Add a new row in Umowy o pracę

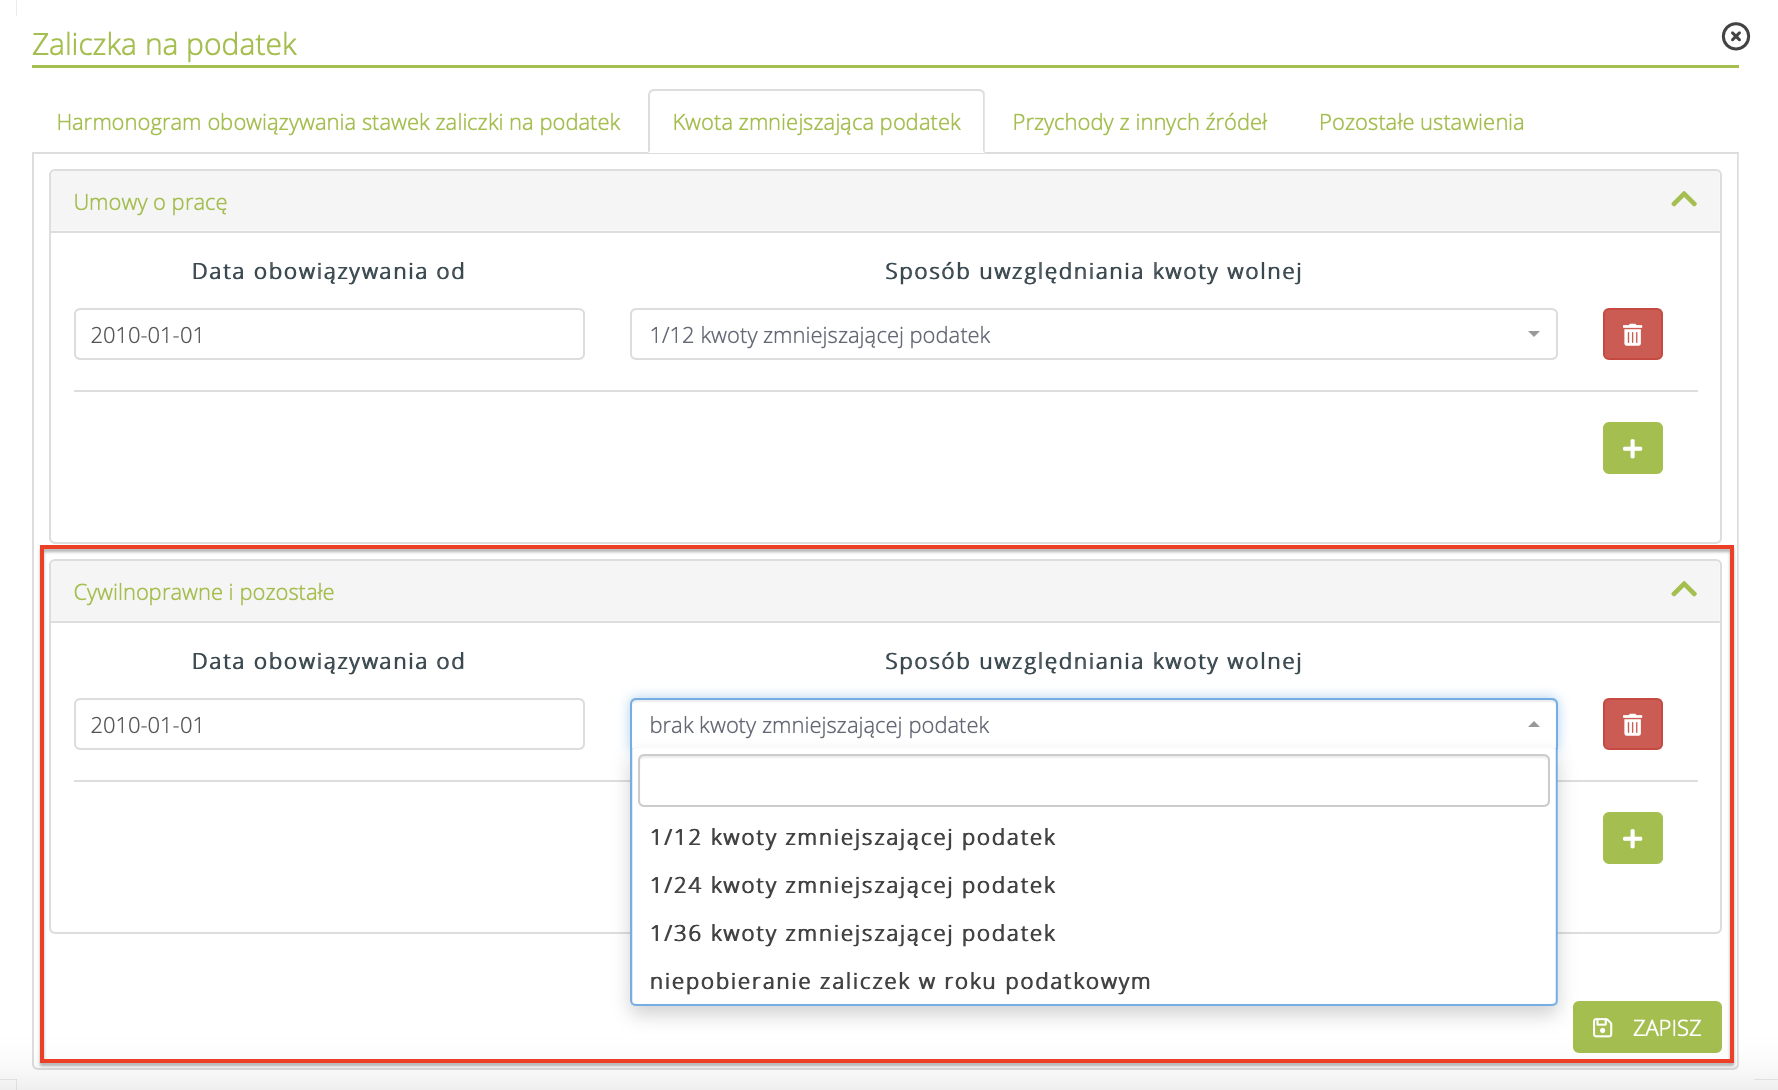pos(1632,448)
